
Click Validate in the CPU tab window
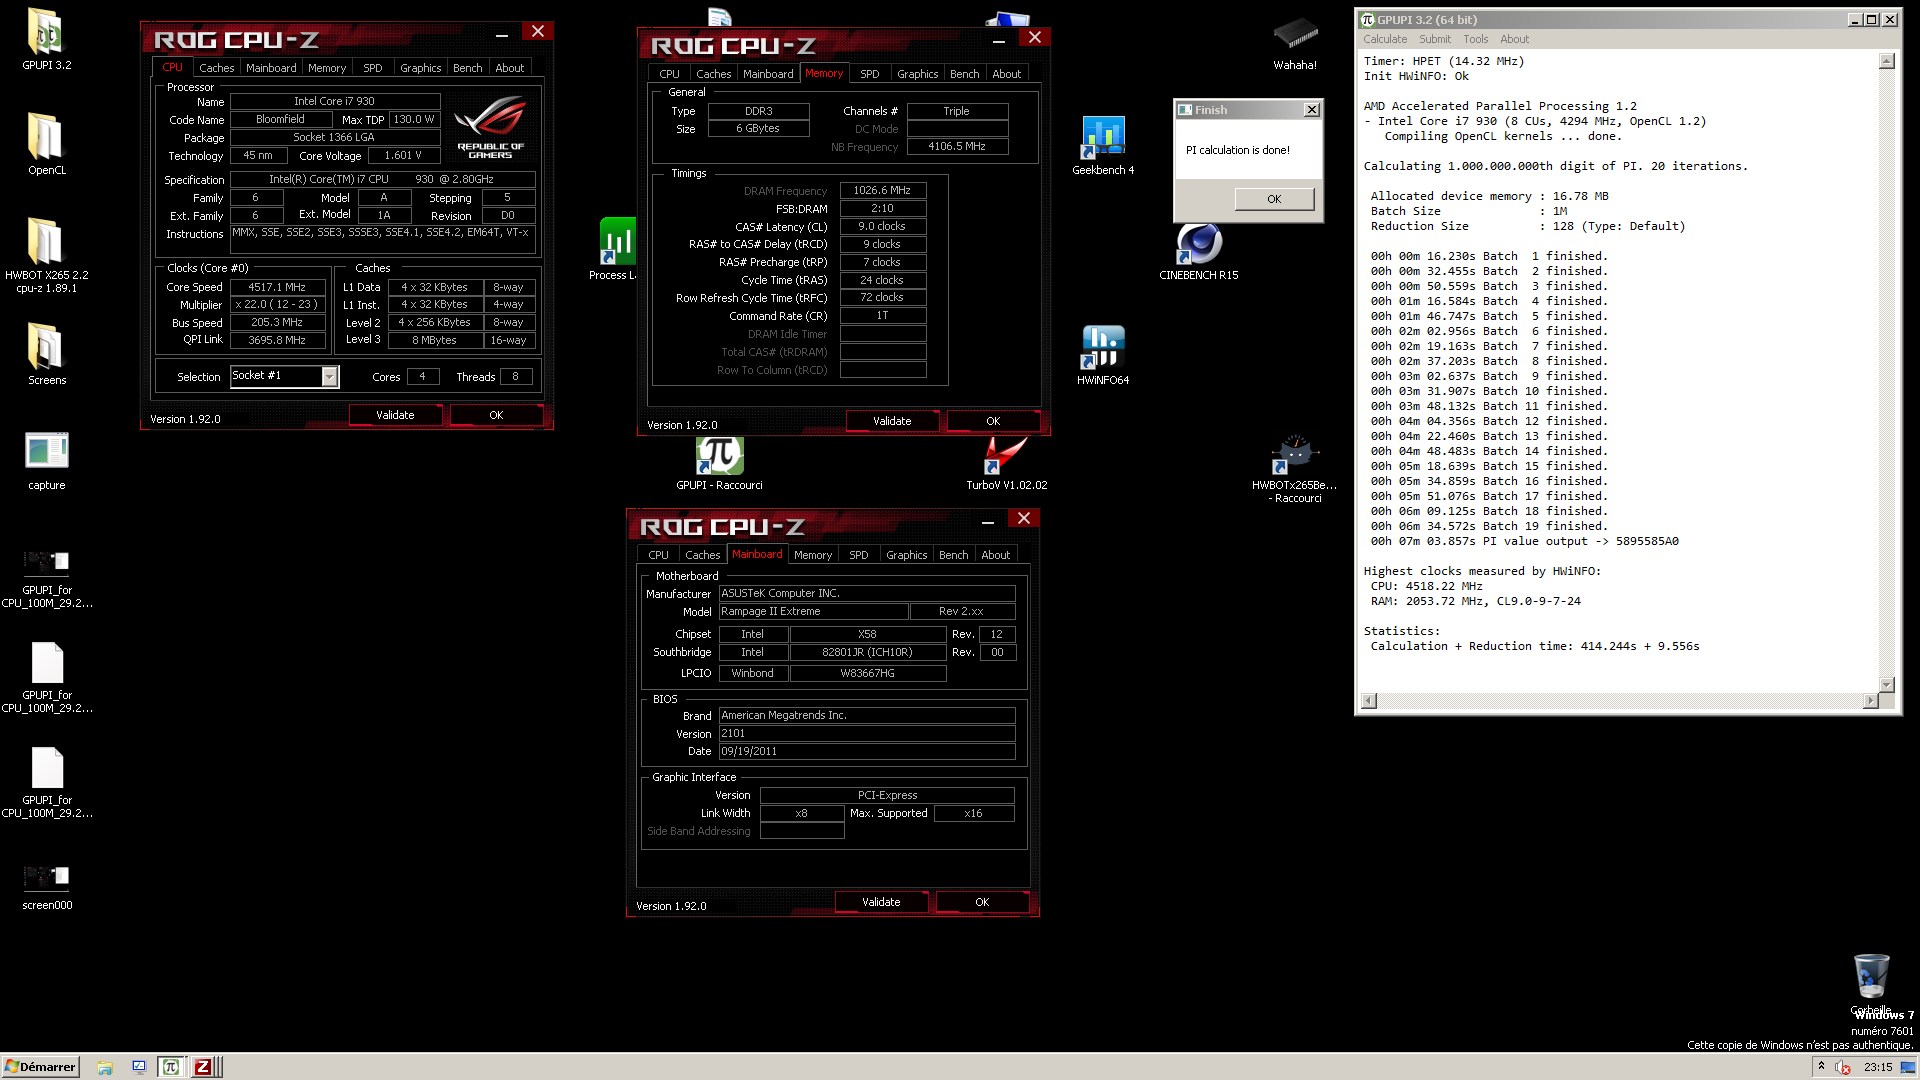395,415
